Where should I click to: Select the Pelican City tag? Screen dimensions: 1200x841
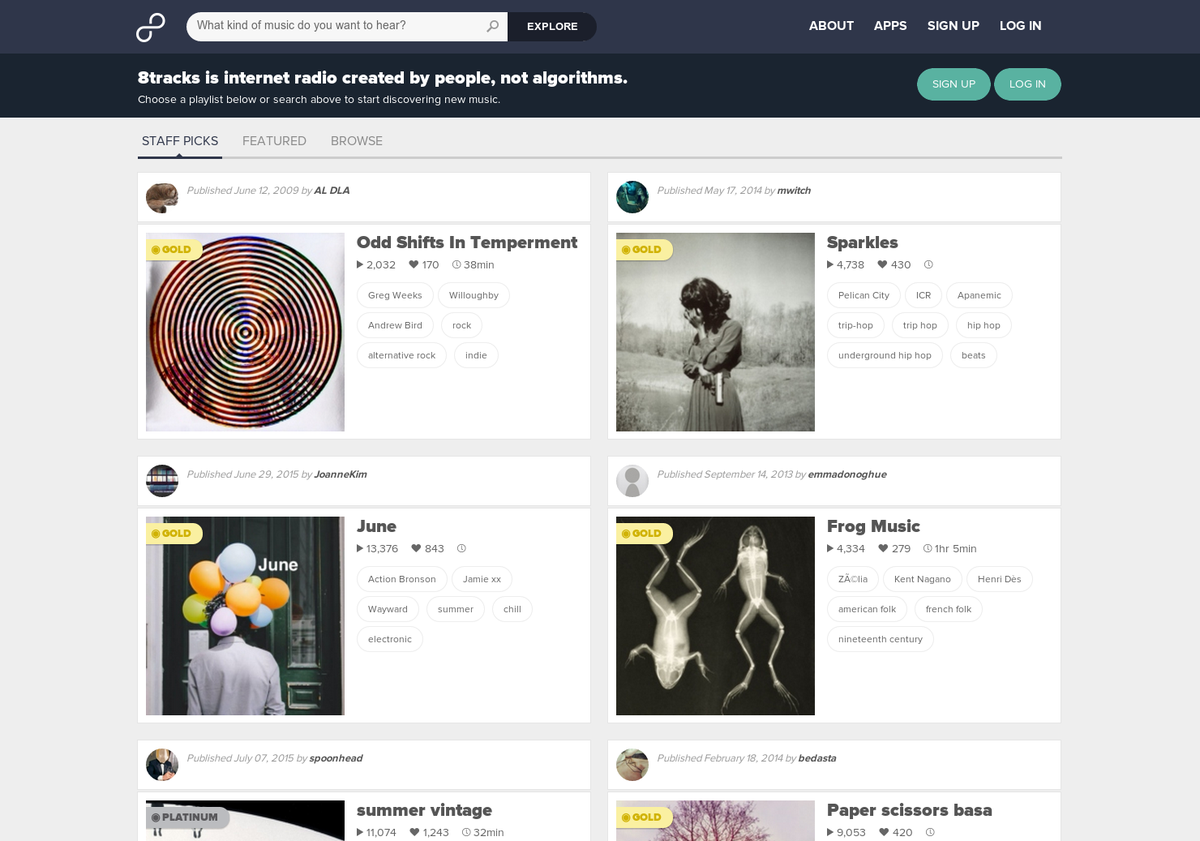tap(864, 296)
